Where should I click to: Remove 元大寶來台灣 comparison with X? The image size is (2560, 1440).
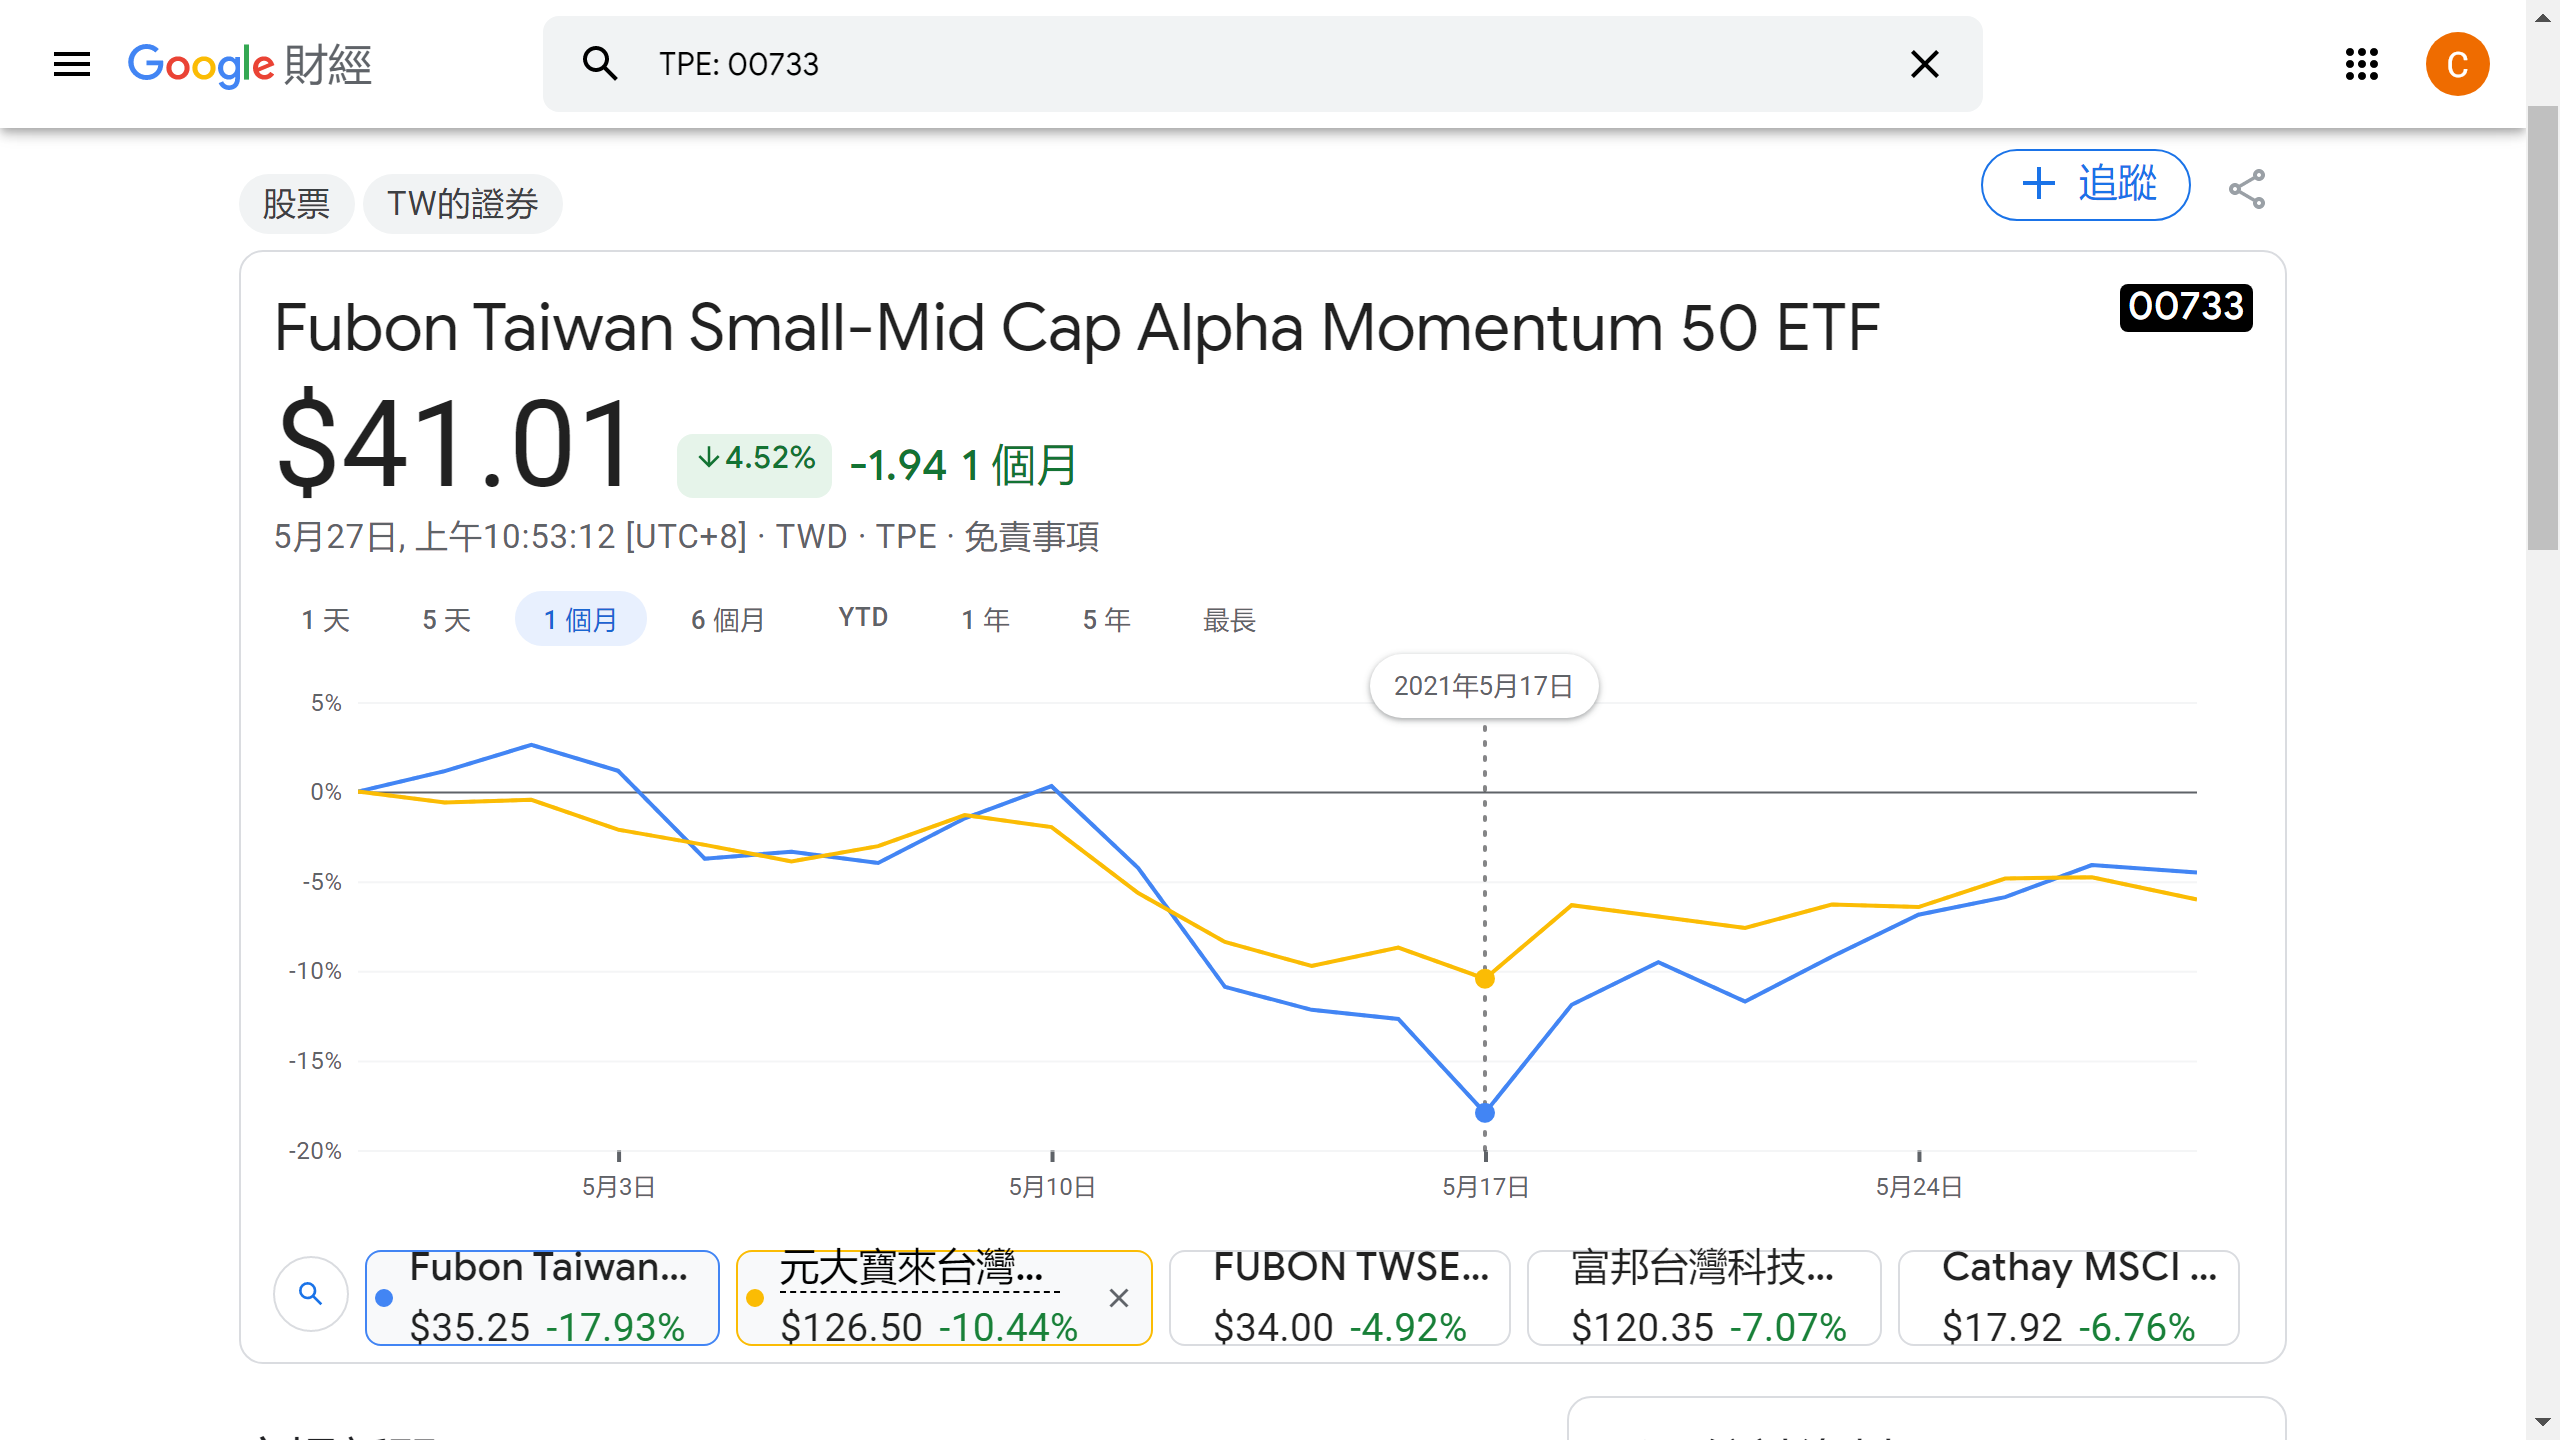click(1119, 1298)
